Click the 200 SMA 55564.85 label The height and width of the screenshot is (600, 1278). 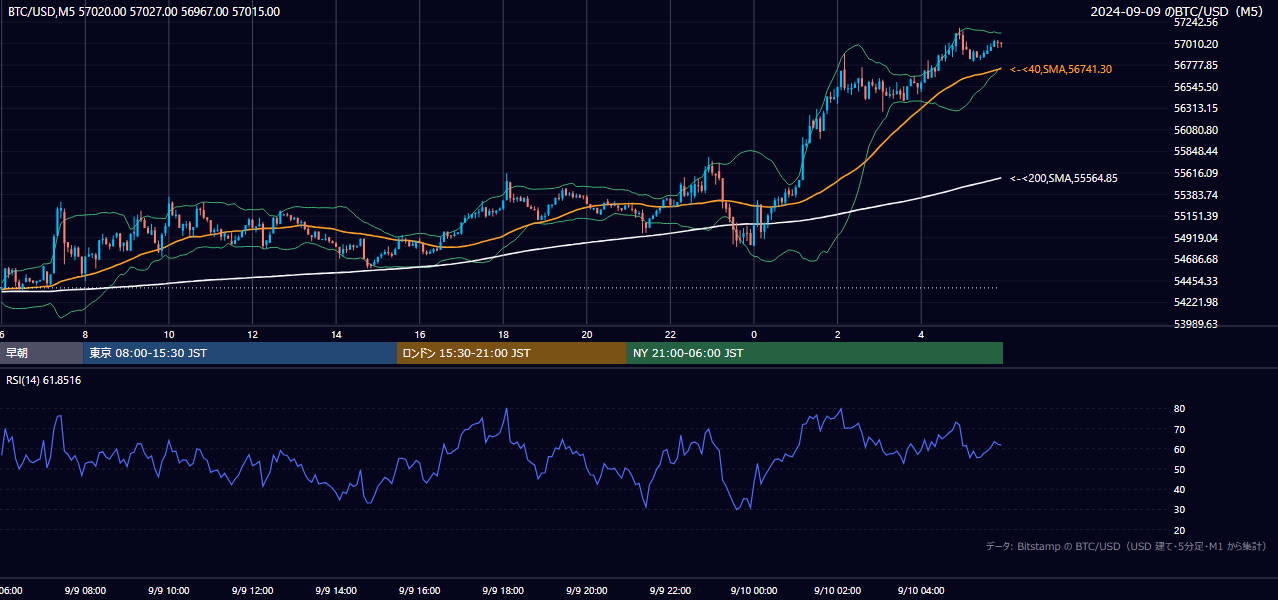pos(1064,178)
